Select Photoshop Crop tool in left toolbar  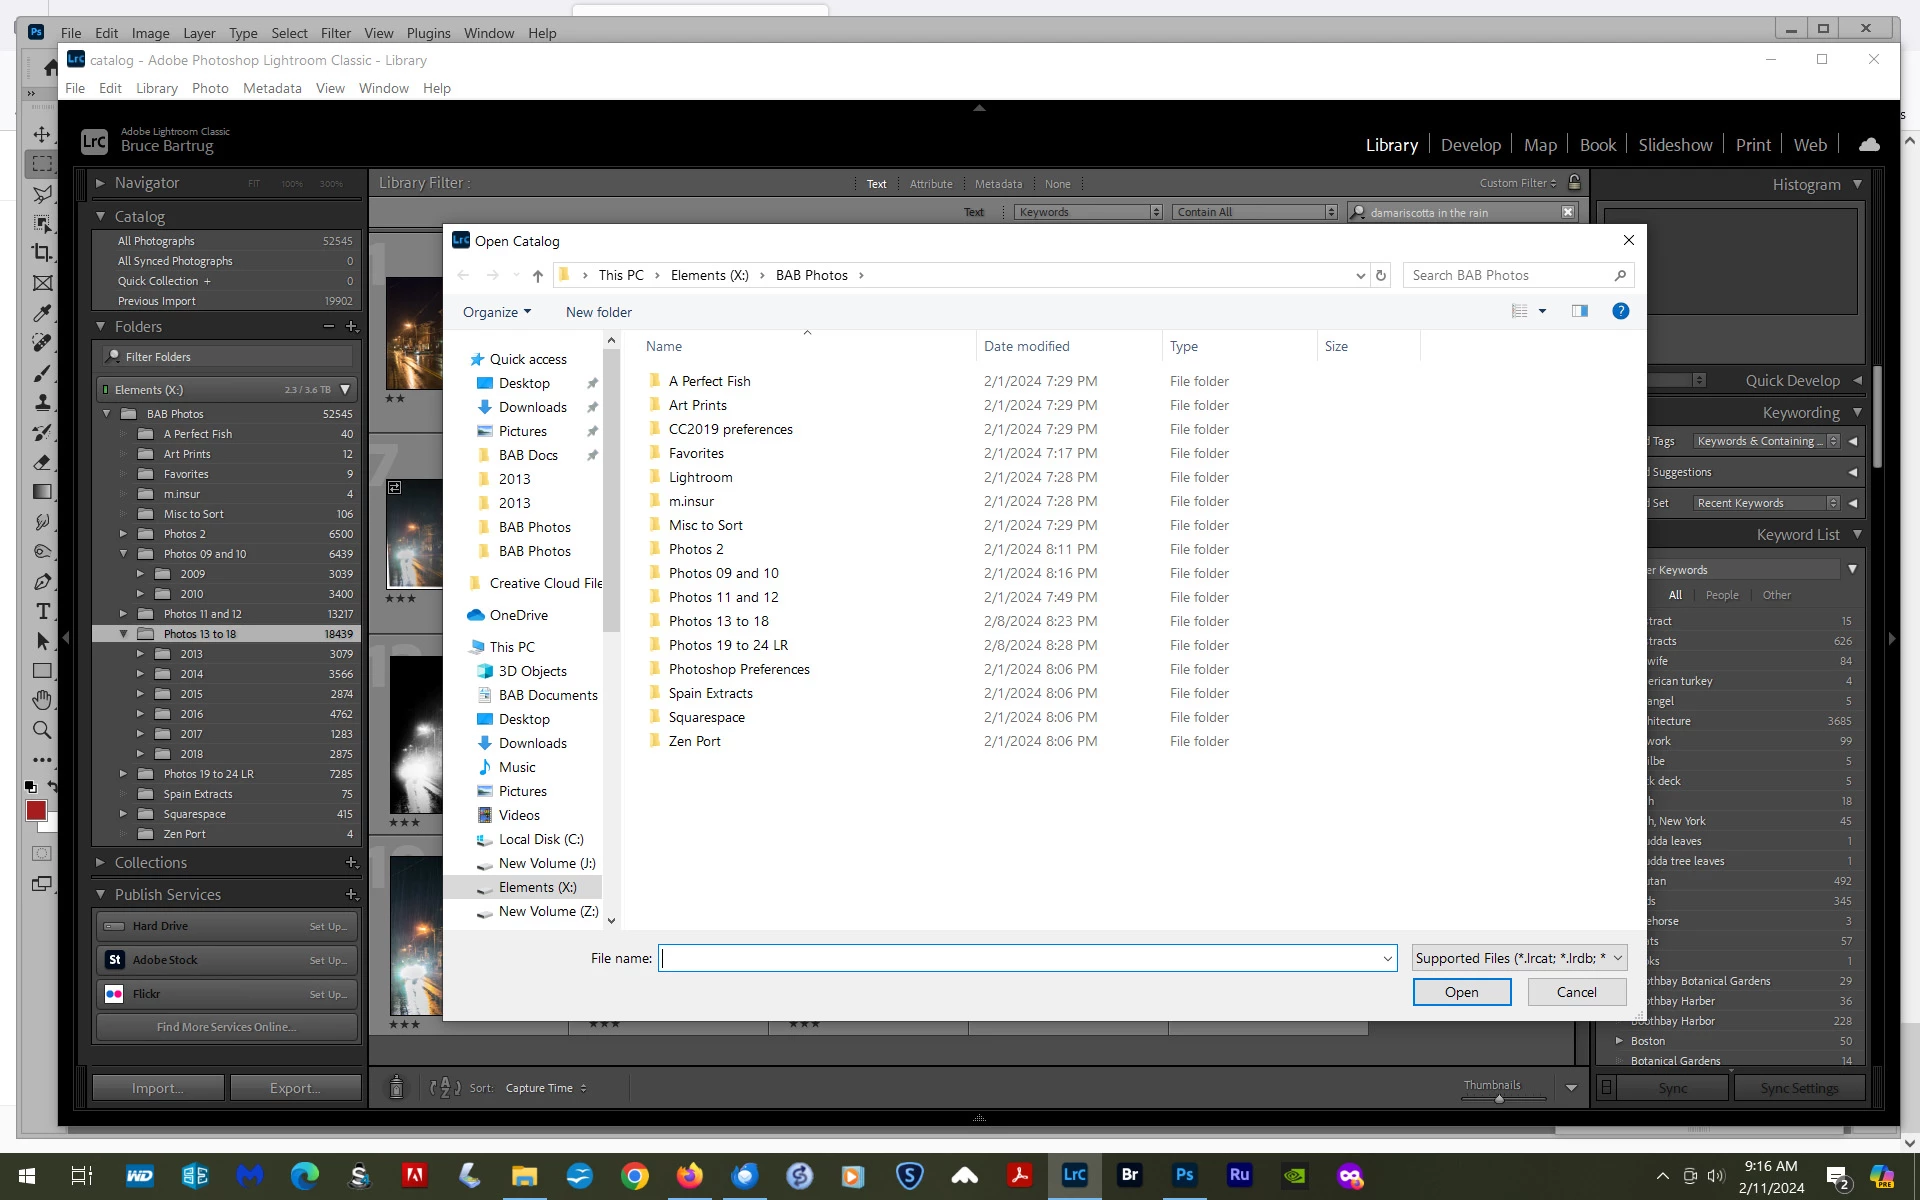click(x=42, y=253)
